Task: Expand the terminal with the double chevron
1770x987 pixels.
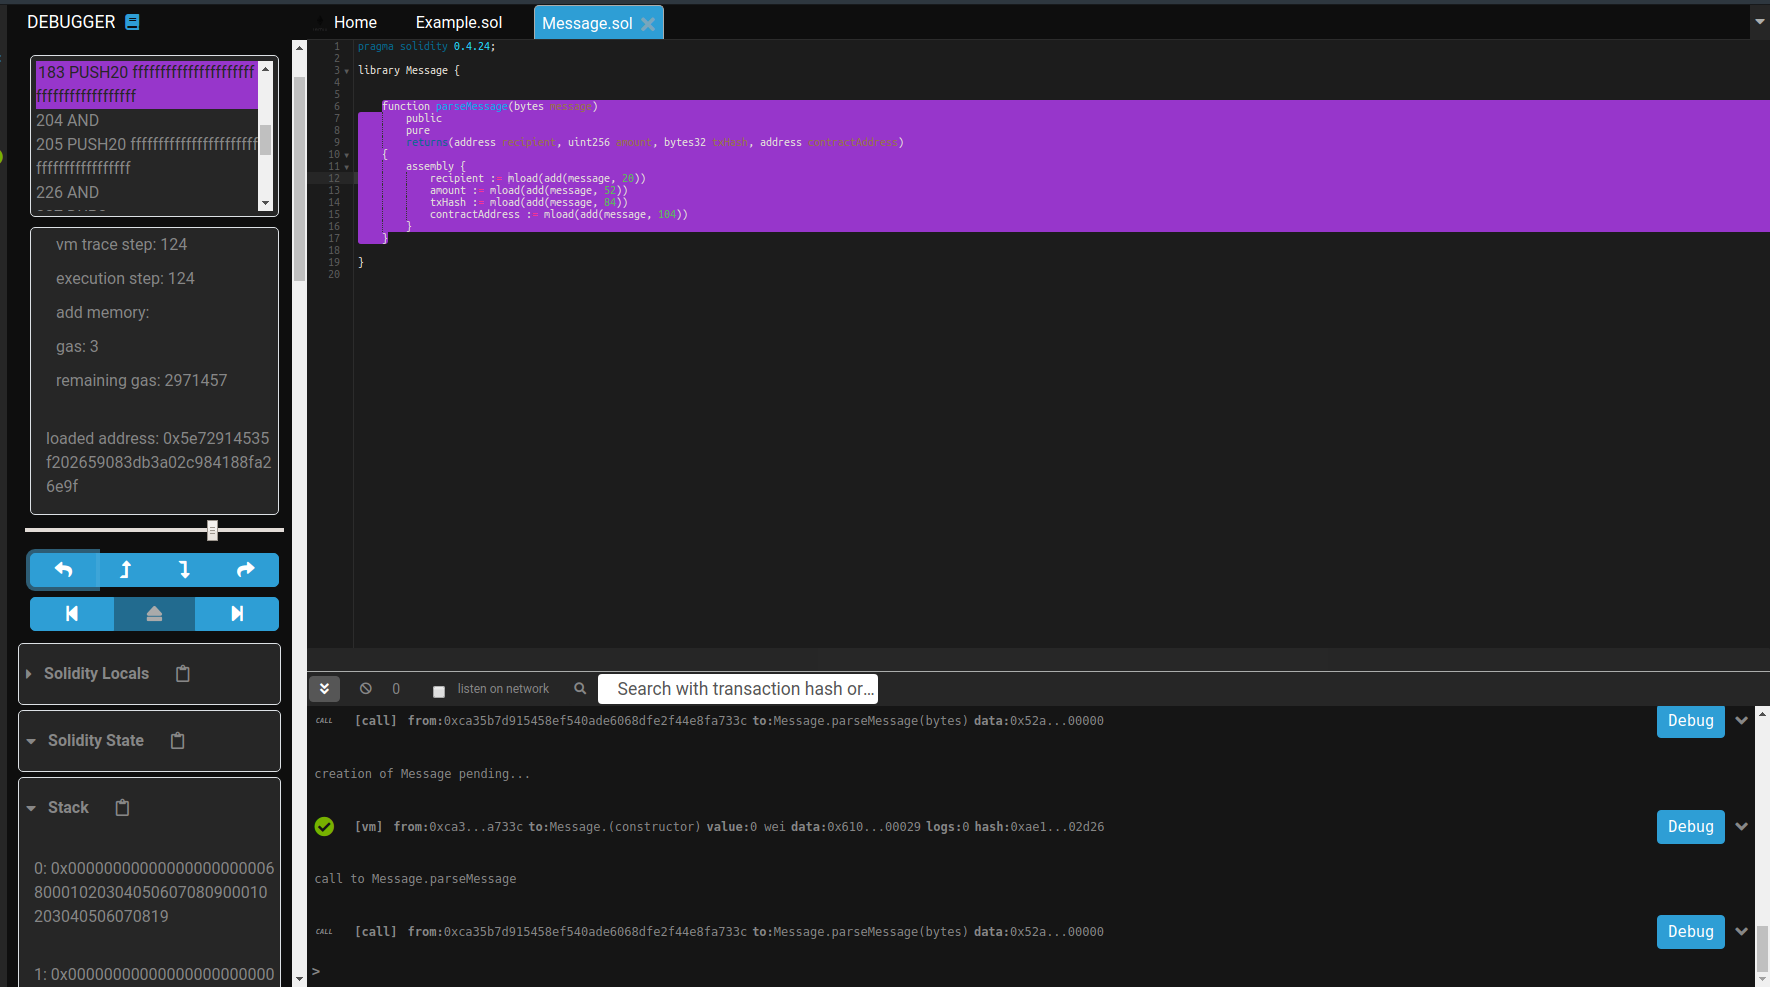Action: (324, 688)
